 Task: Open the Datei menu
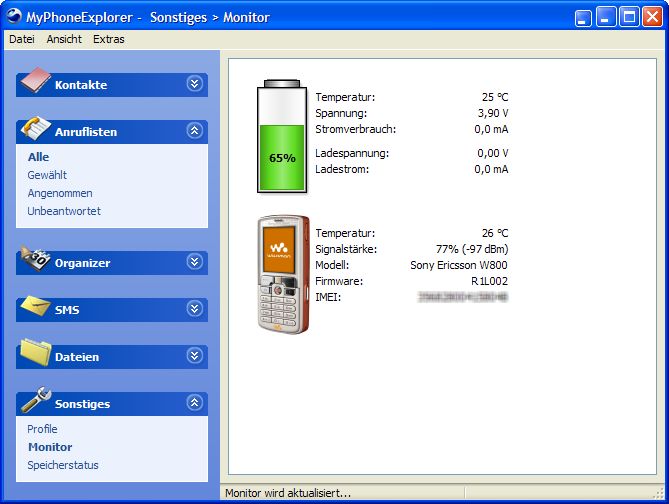point(21,39)
